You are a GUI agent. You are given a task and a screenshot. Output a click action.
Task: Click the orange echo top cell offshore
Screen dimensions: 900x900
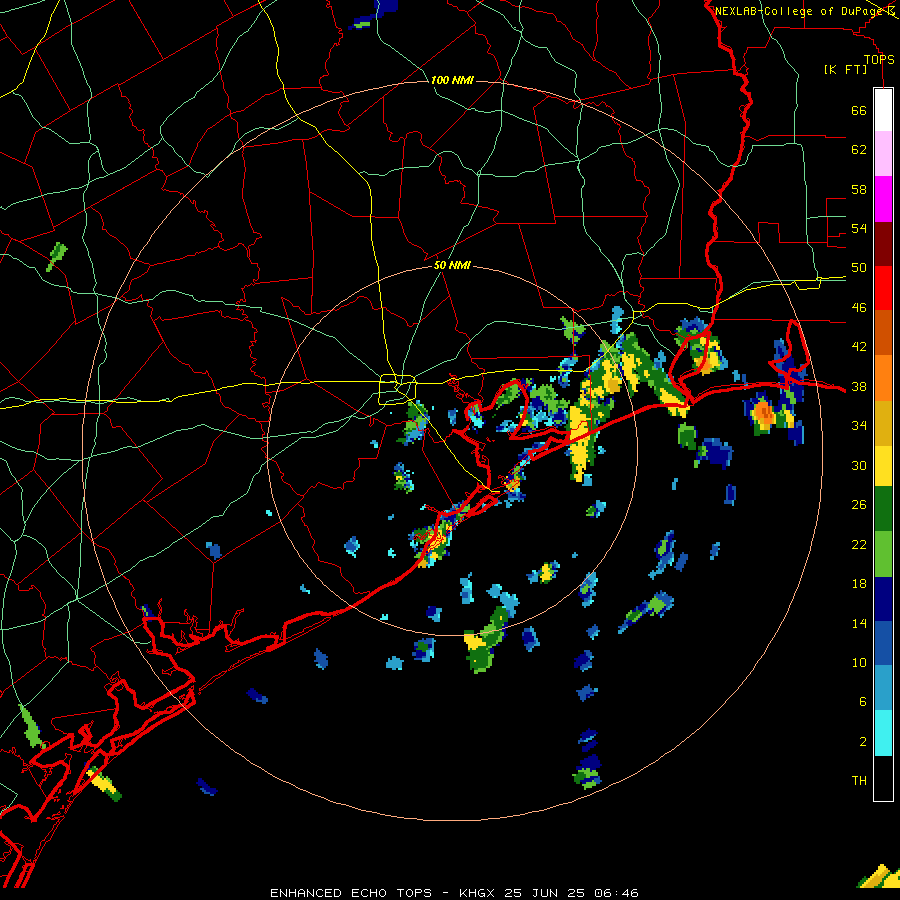click(764, 412)
